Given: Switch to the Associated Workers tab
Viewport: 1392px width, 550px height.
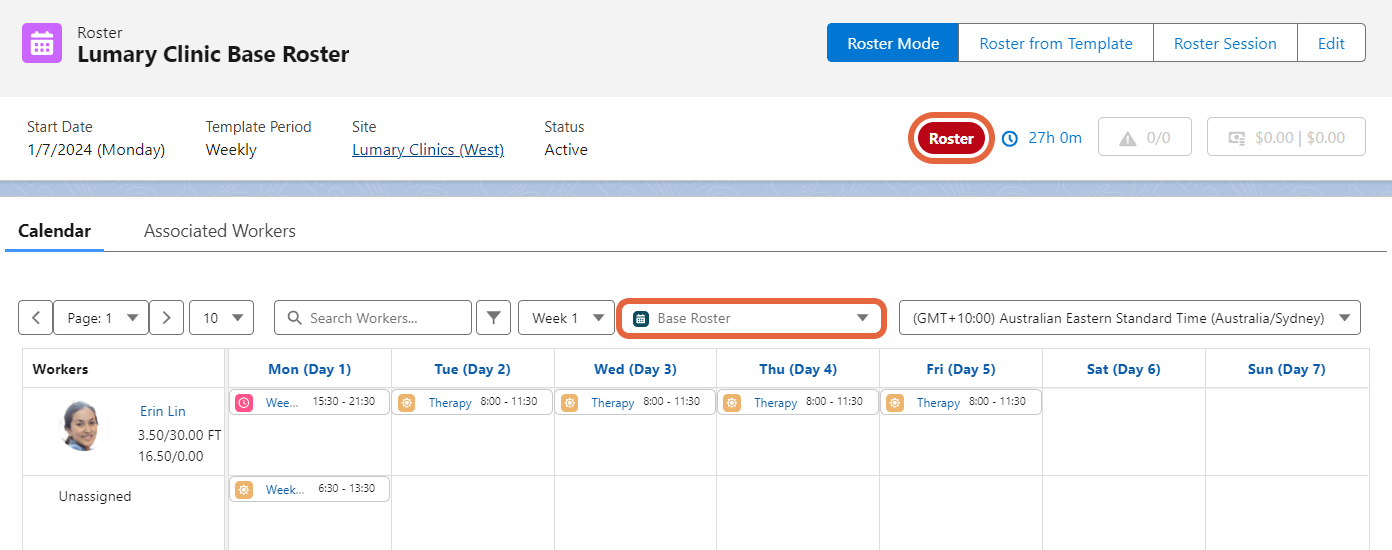Looking at the screenshot, I should tap(220, 231).
